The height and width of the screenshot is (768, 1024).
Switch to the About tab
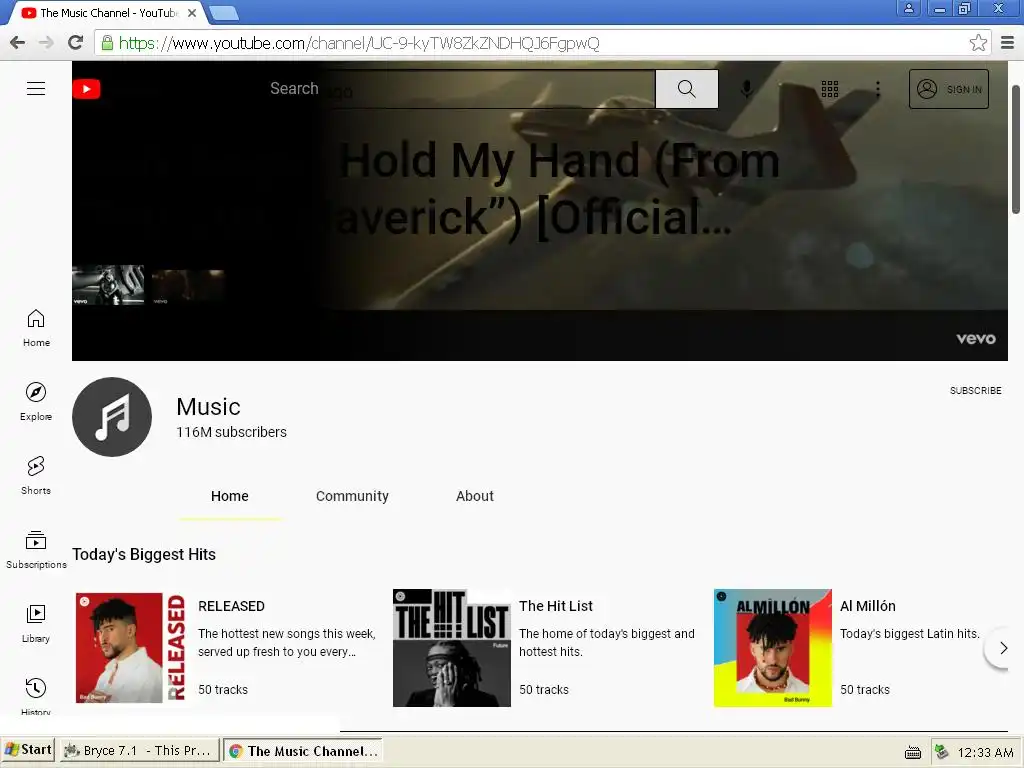pyautogui.click(x=475, y=496)
